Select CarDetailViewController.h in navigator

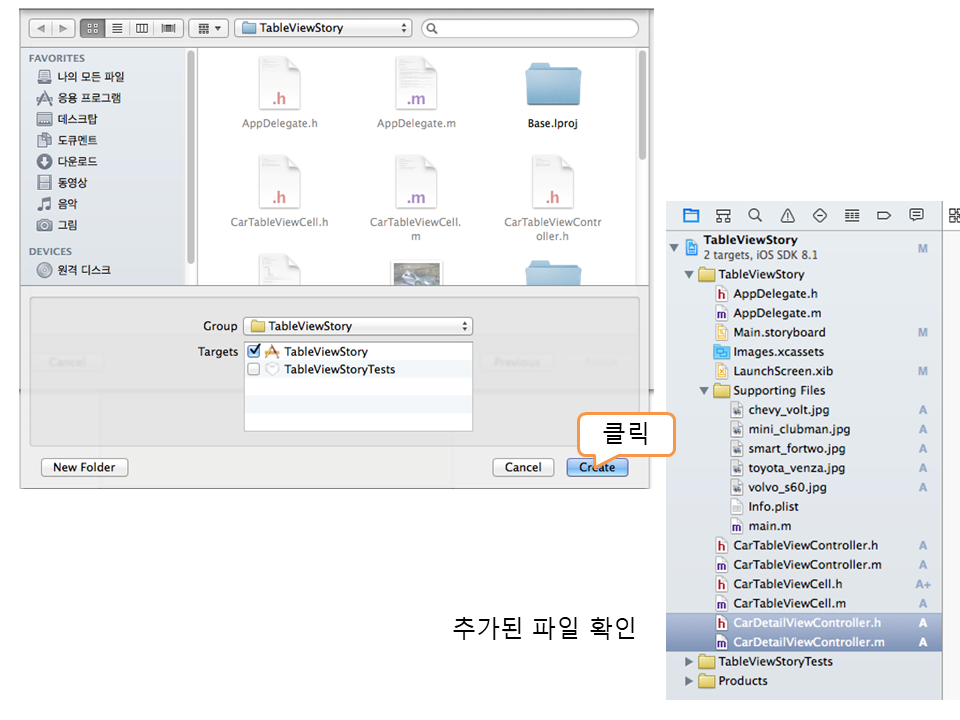(806, 623)
